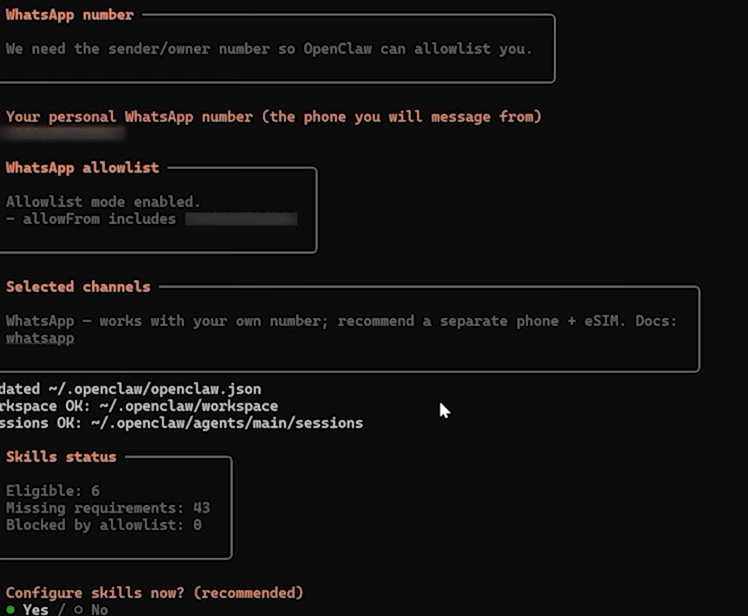The image size is (748, 616).
Task: Click the blurred personal WhatsApp number entry
Action: coord(63,134)
